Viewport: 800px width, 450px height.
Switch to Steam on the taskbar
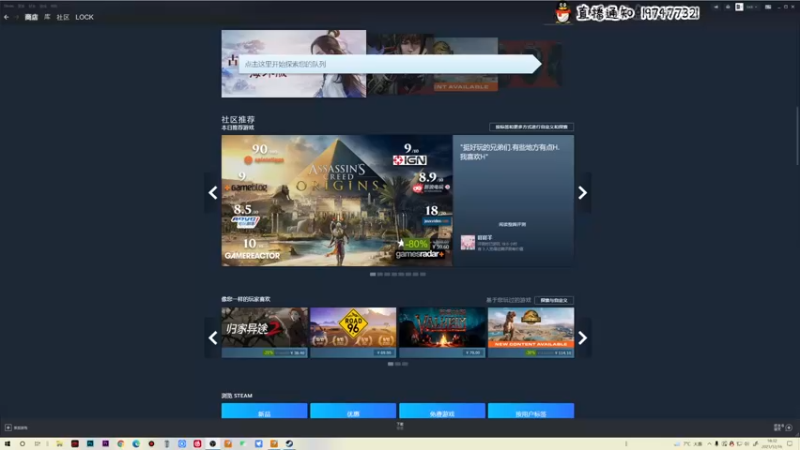click(289, 444)
